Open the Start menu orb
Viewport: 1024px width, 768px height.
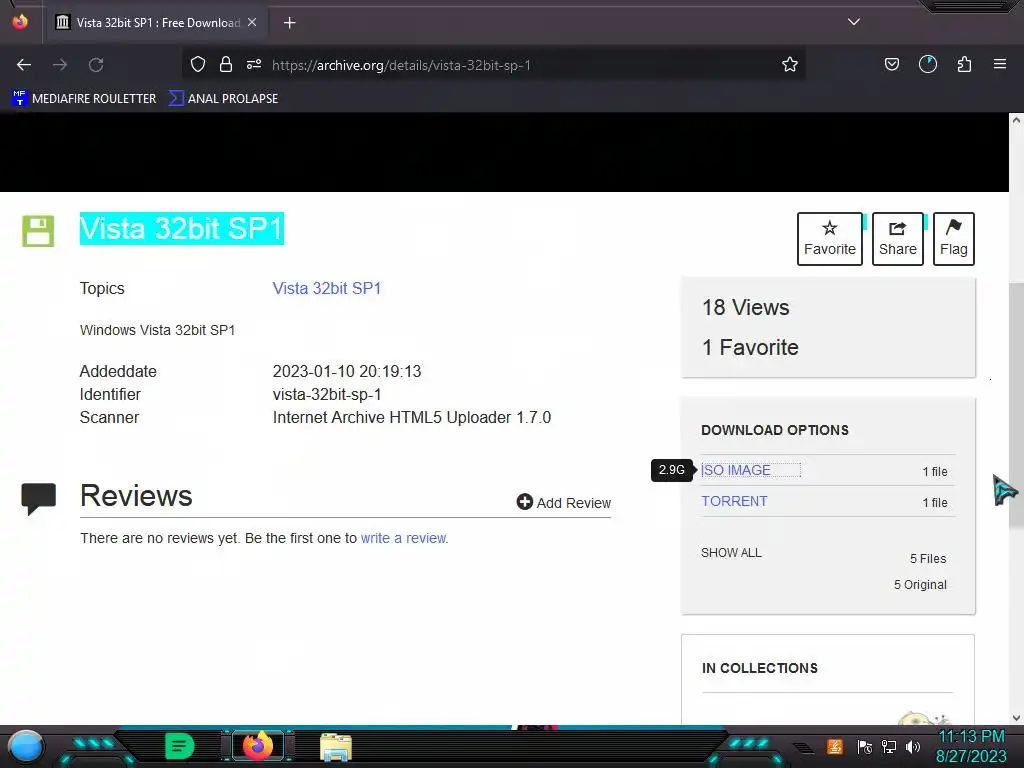[x=26, y=746]
